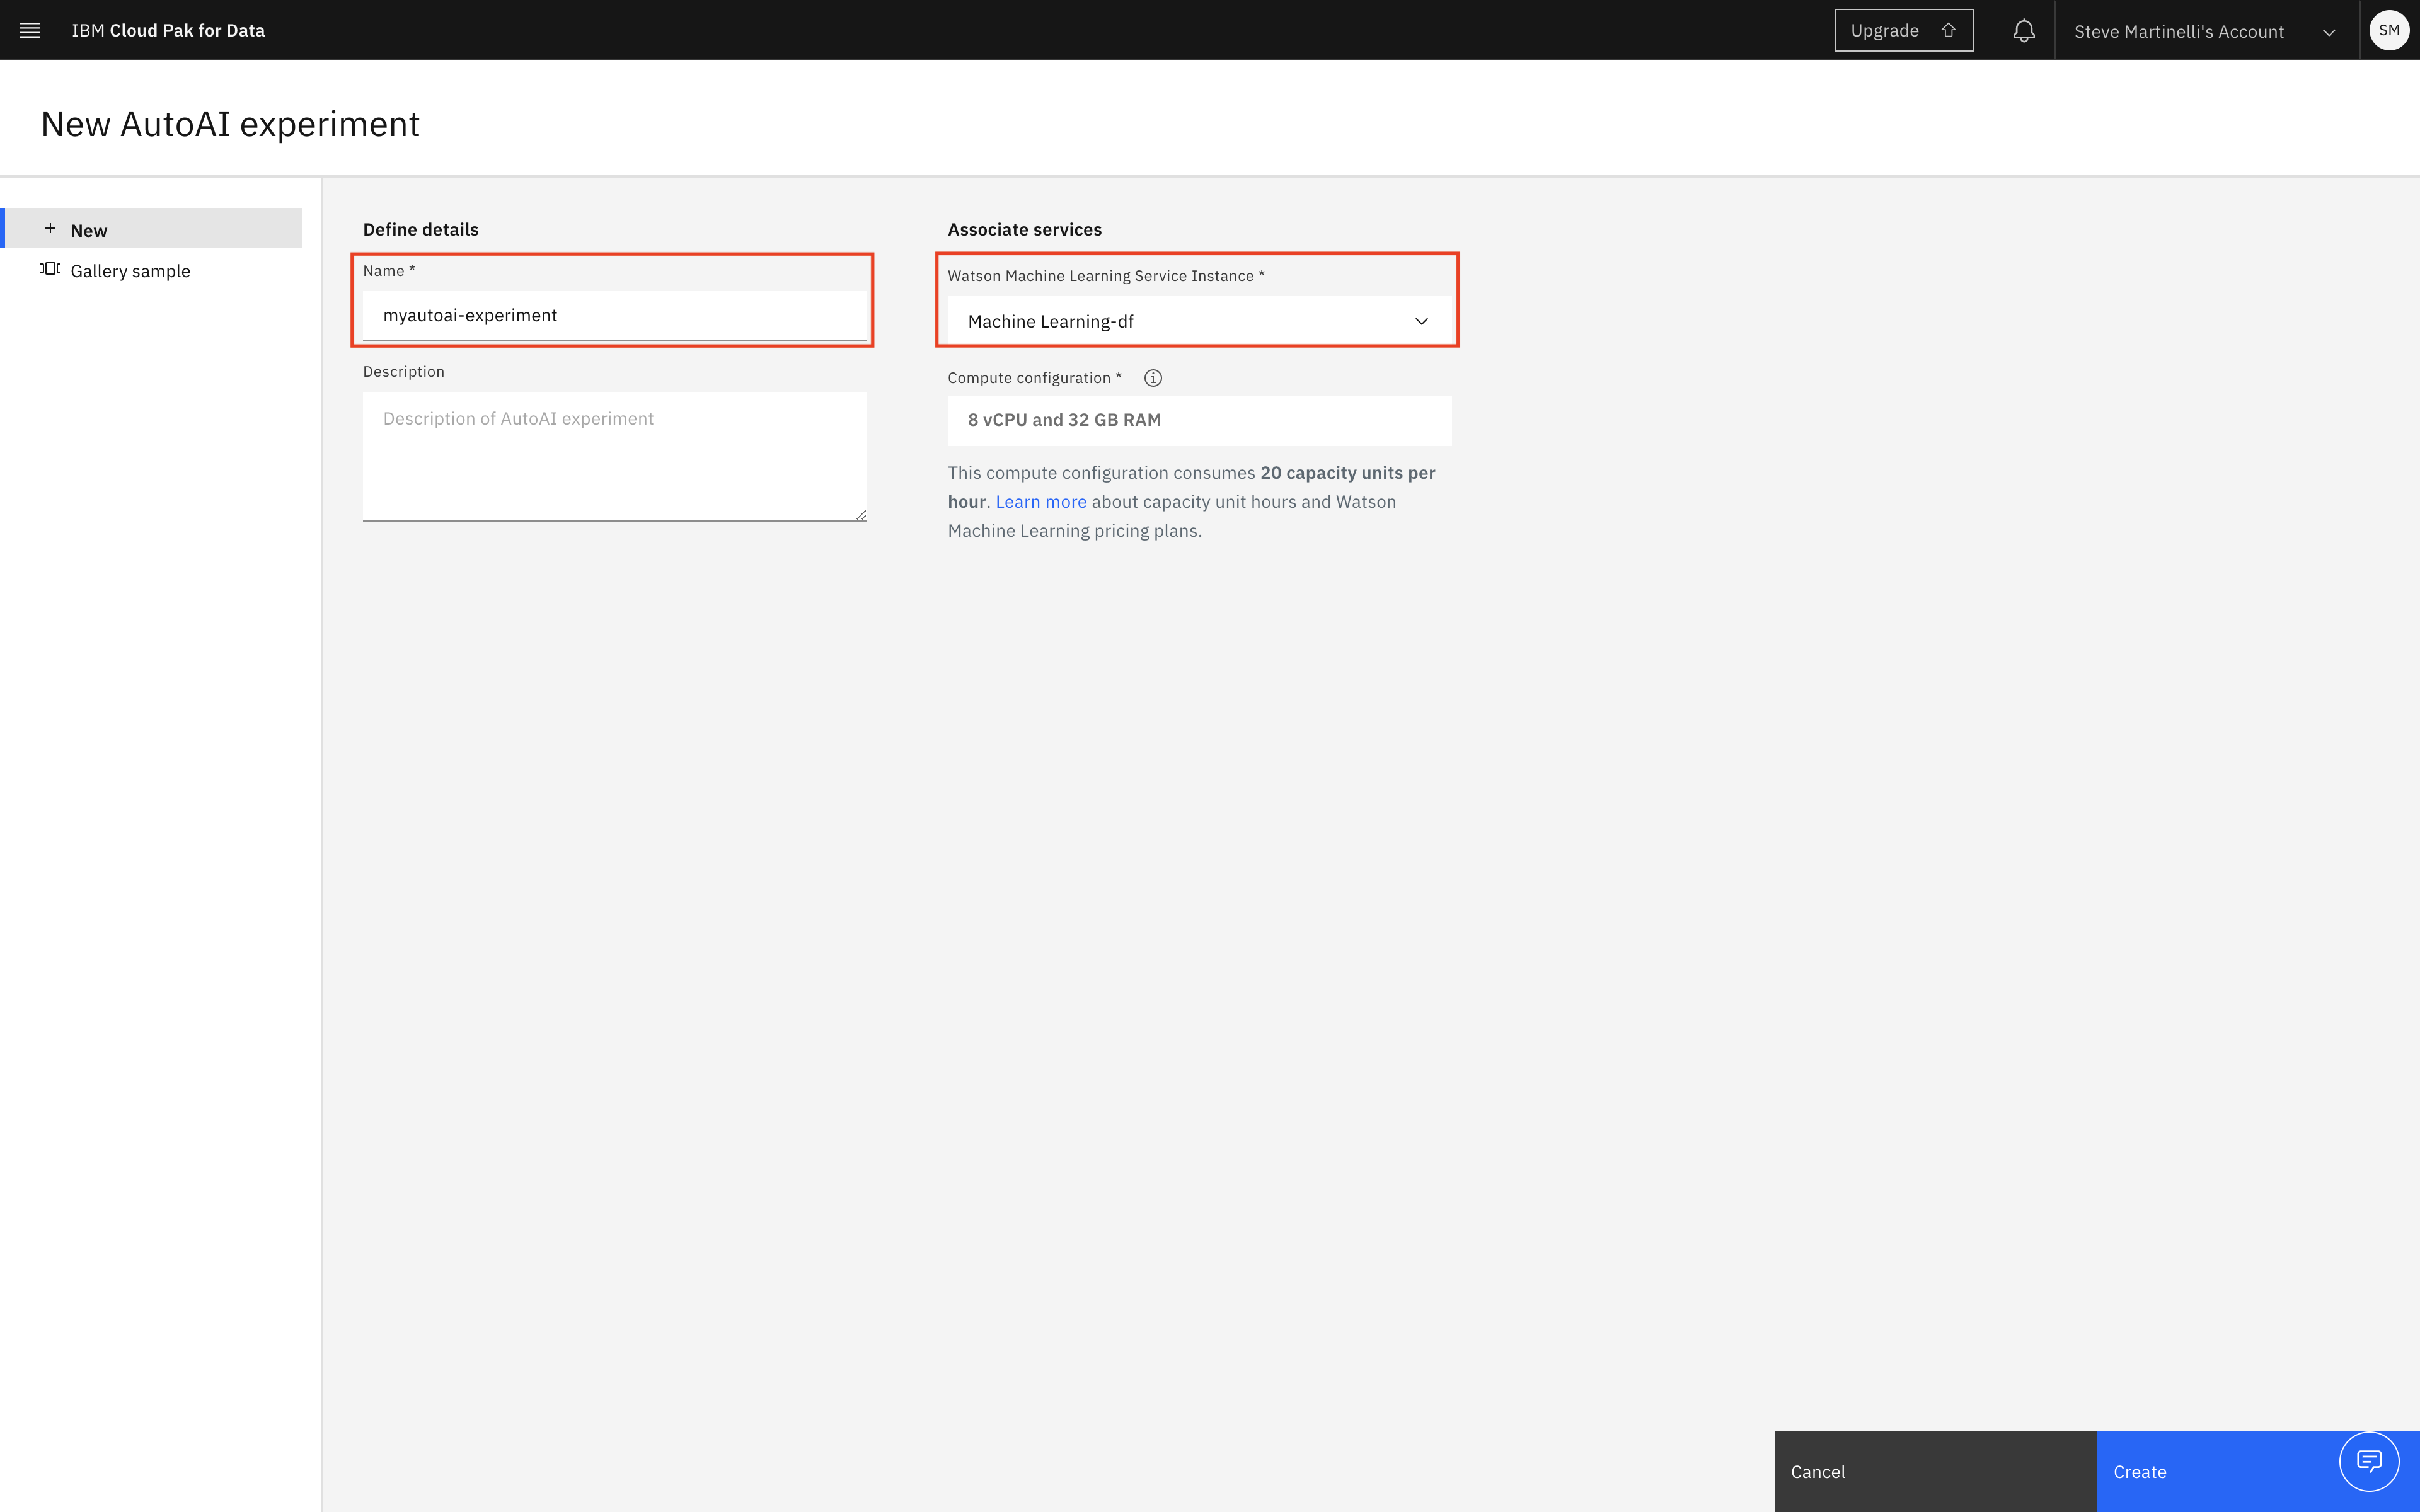Open the notifications bell
This screenshot has height=1512, width=2420.
tap(2023, 31)
